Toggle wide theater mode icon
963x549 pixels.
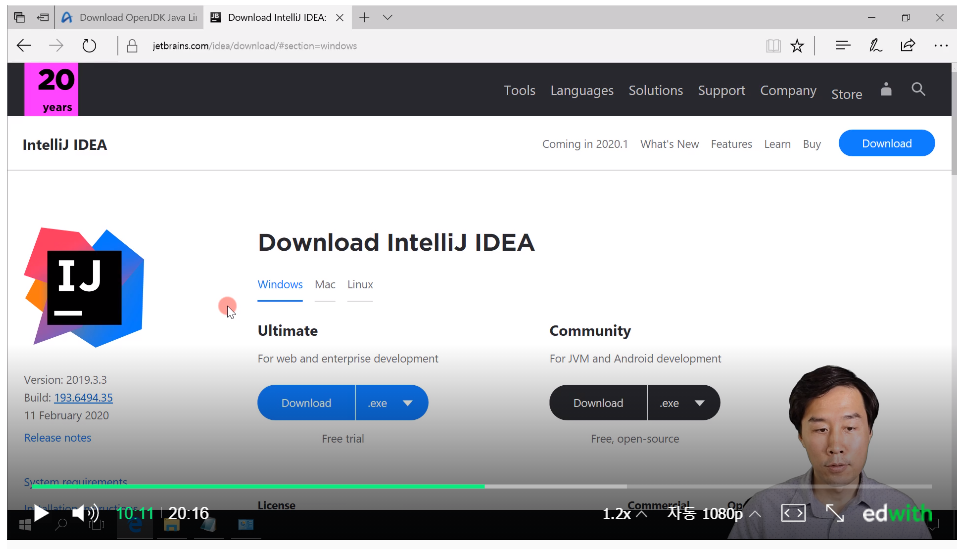click(793, 513)
